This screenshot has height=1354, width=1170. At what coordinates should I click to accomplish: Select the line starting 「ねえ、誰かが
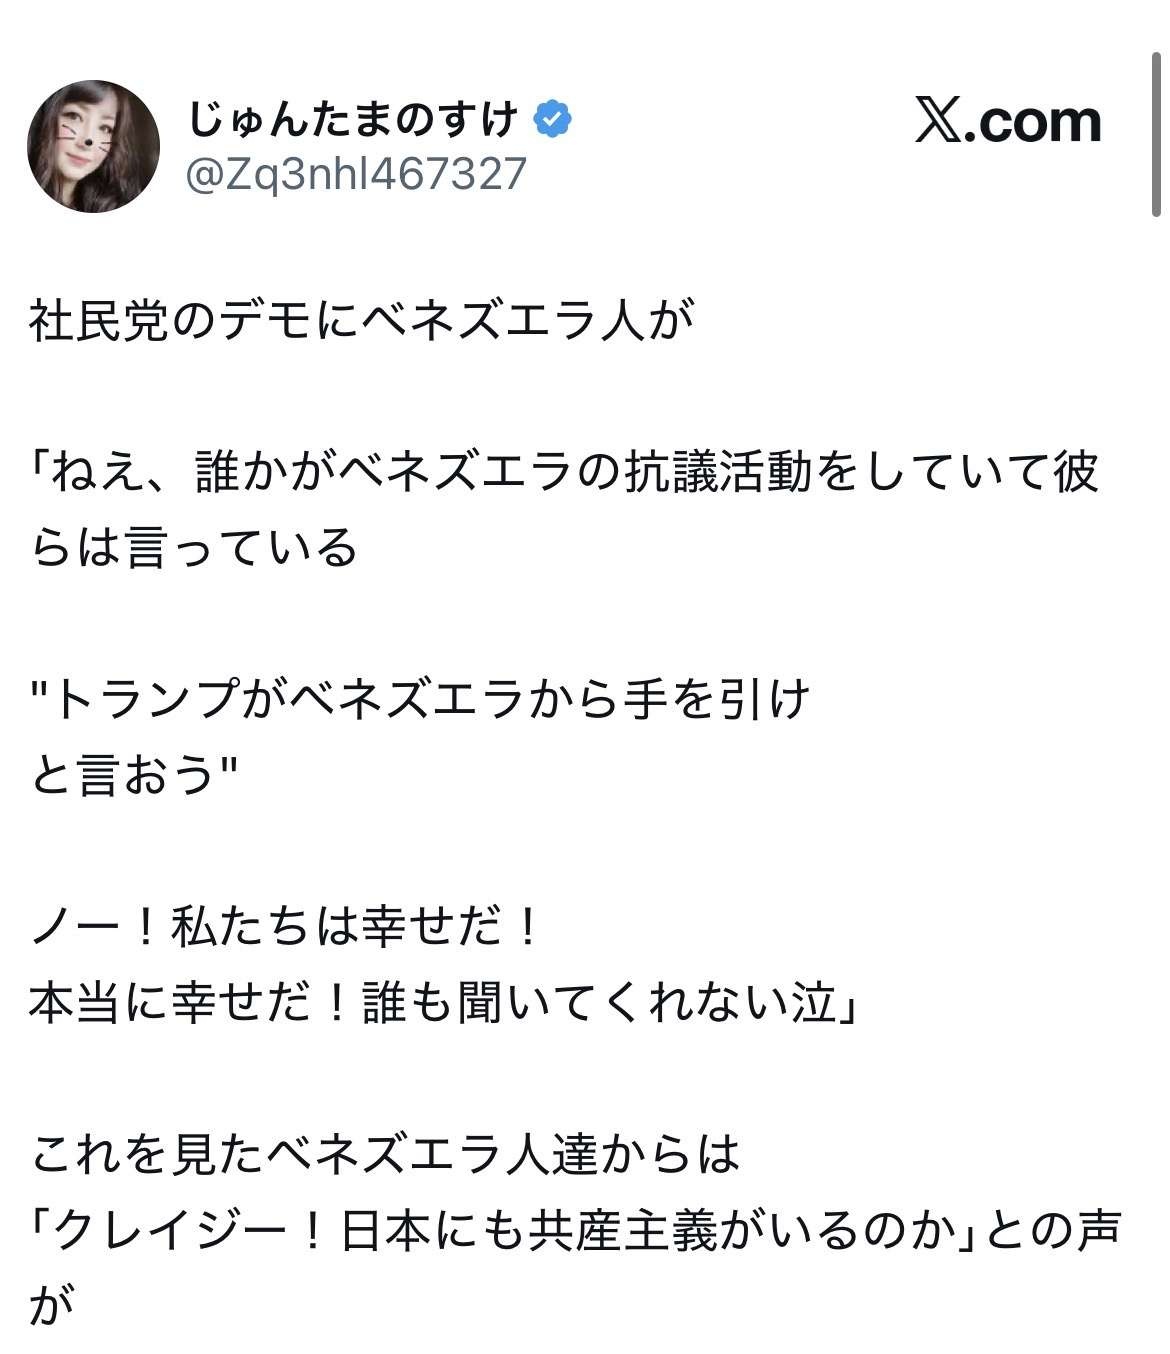(565, 473)
